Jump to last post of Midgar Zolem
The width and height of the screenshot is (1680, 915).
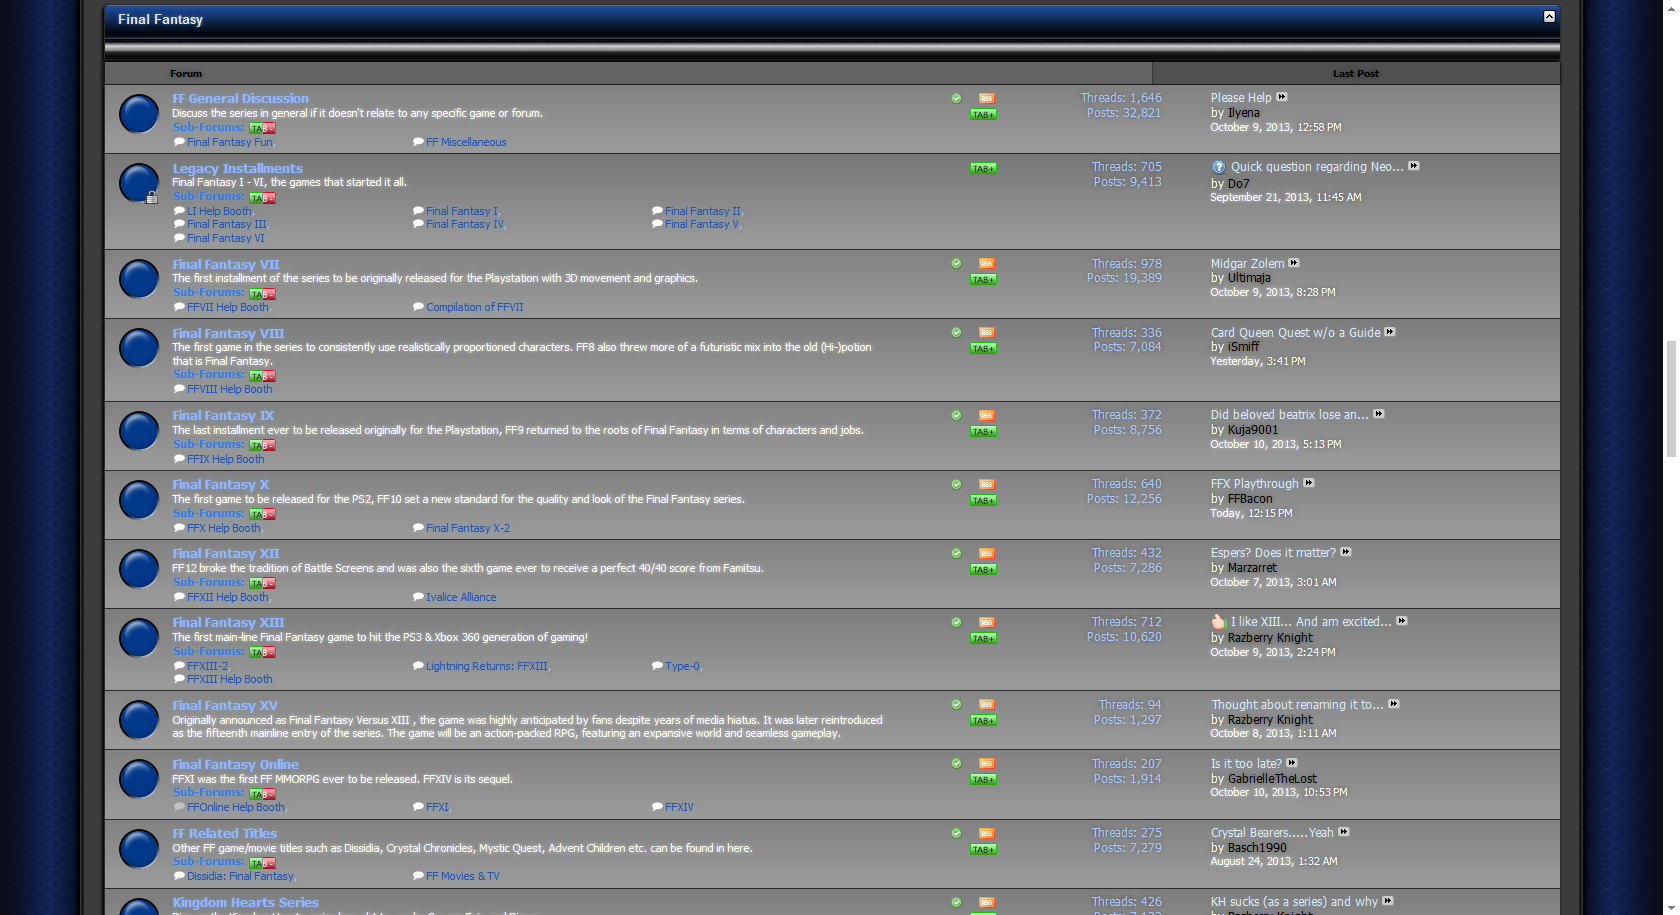tap(1294, 263)
